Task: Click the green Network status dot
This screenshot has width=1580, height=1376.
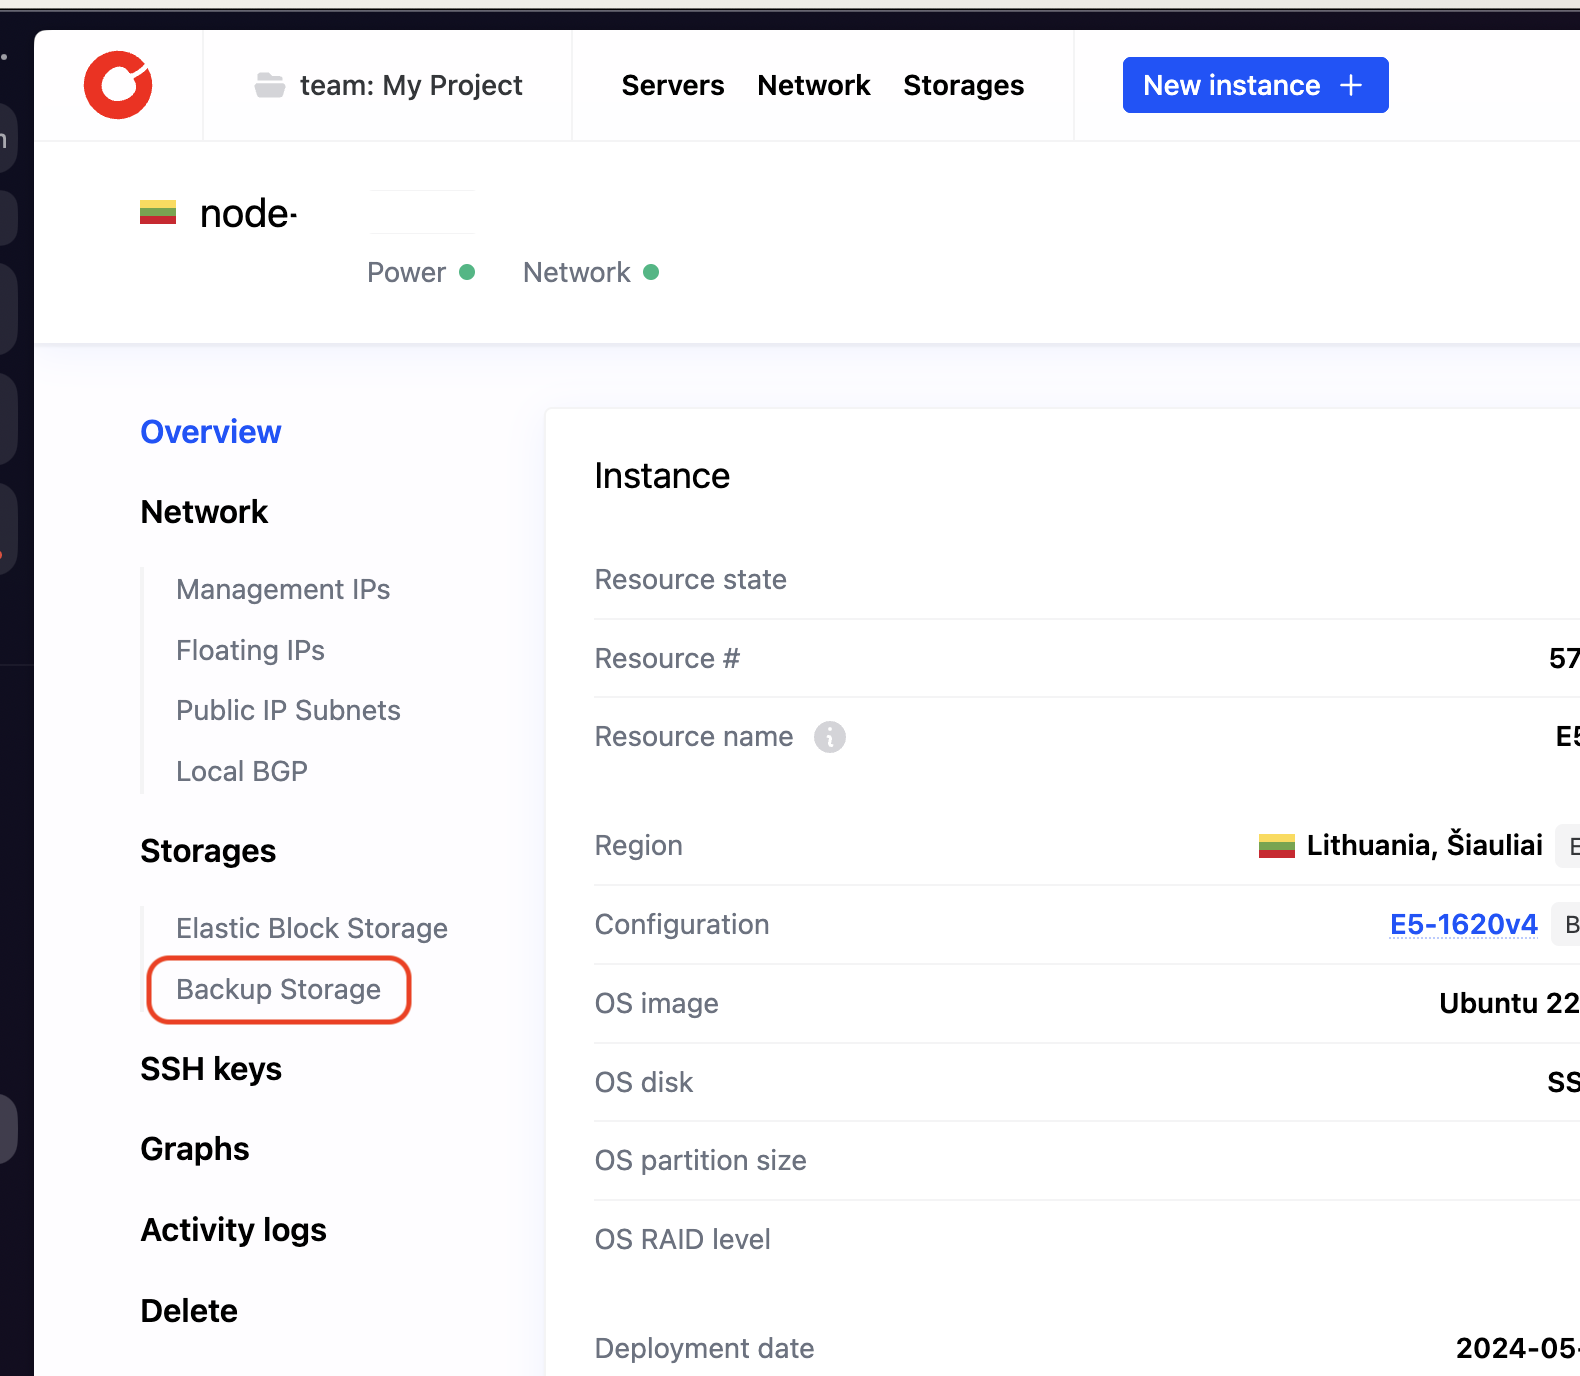Action: click(651, 272)
